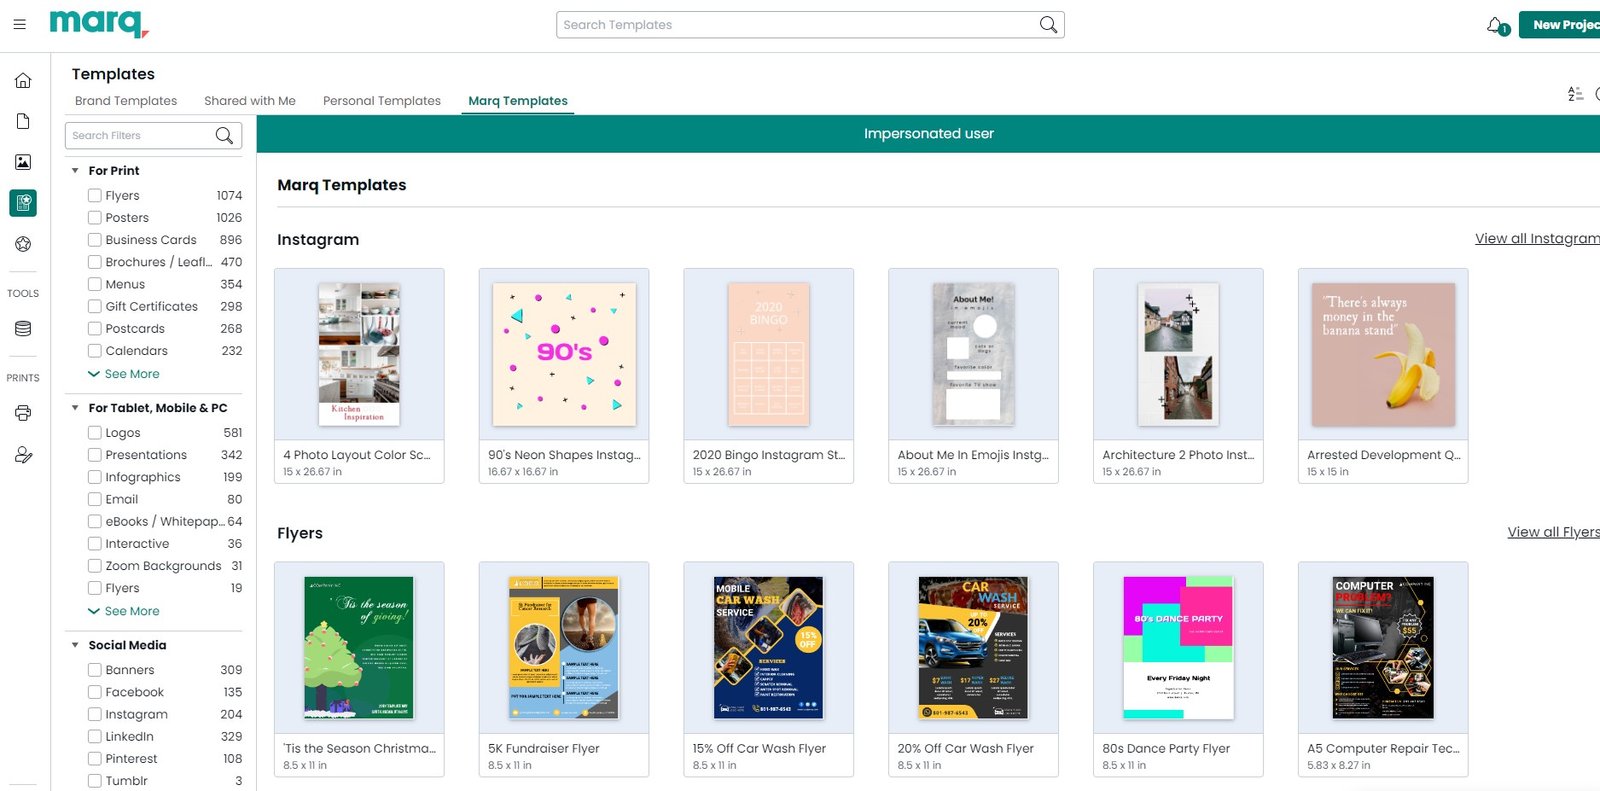Screen dimensions: 1600x791
Task: Click the New Project button
Action: pyautogui.click(x=1563, y=25)
